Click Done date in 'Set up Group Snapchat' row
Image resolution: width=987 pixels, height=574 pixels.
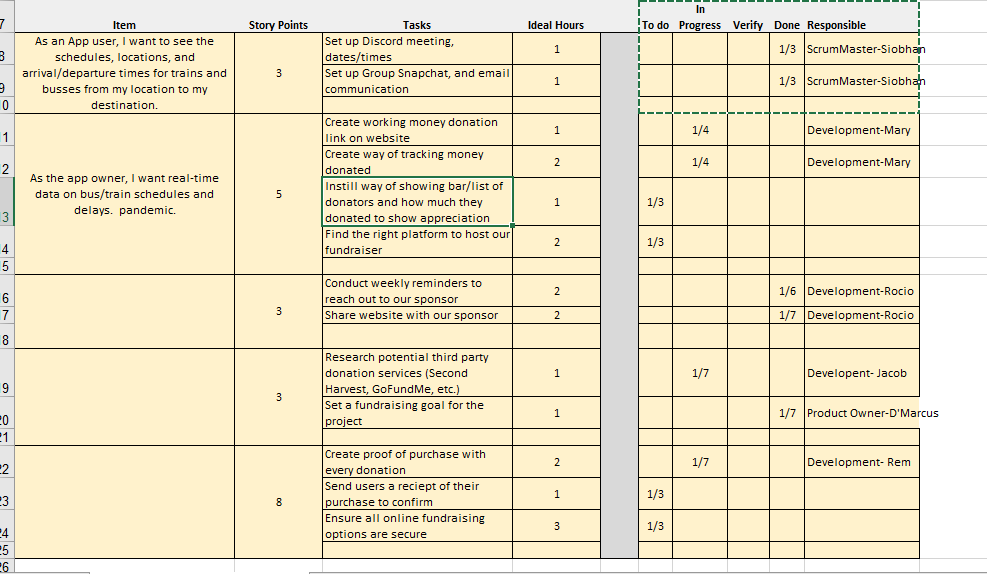787,81
